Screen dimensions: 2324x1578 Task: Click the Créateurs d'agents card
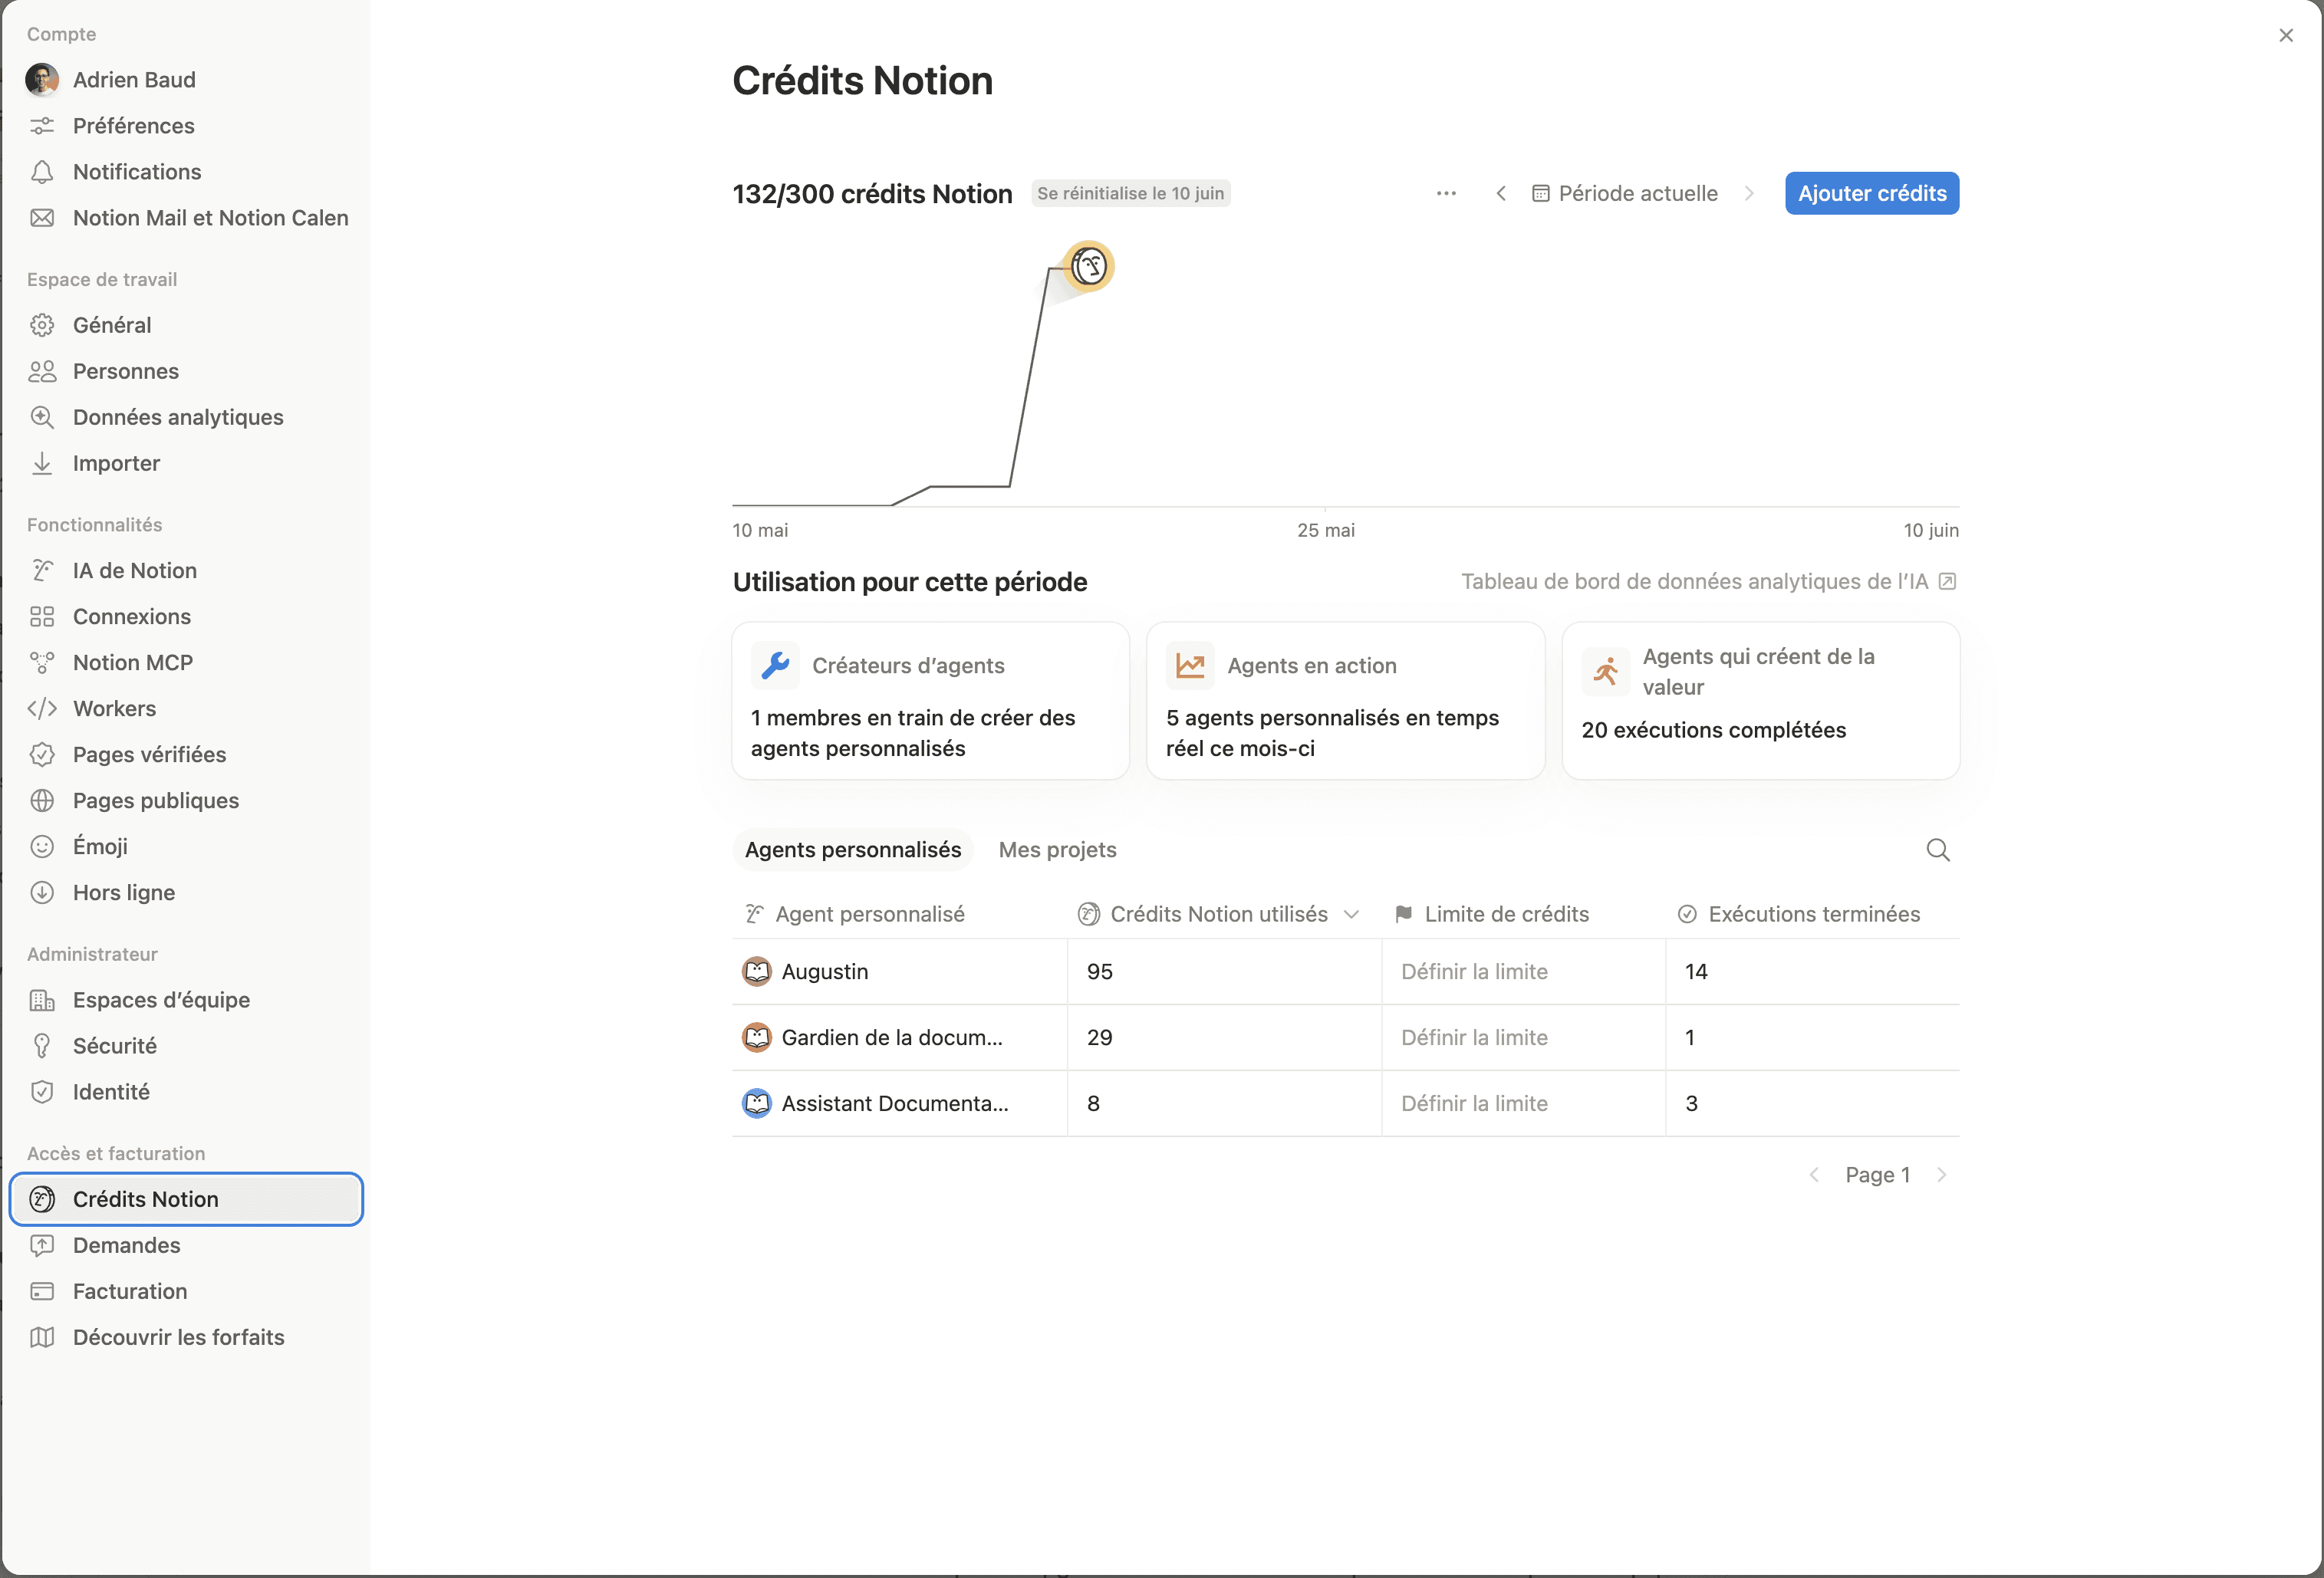(931, 701)
